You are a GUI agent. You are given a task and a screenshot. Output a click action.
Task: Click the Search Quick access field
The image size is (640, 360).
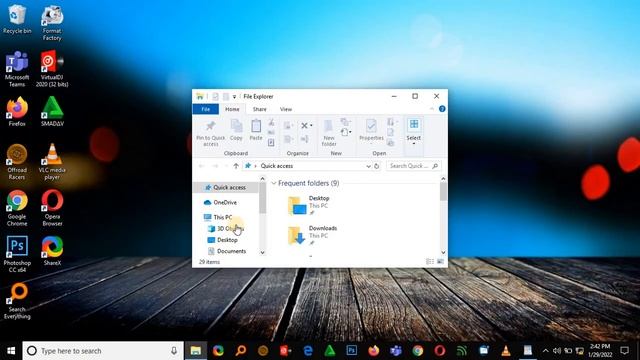(413, 166)
